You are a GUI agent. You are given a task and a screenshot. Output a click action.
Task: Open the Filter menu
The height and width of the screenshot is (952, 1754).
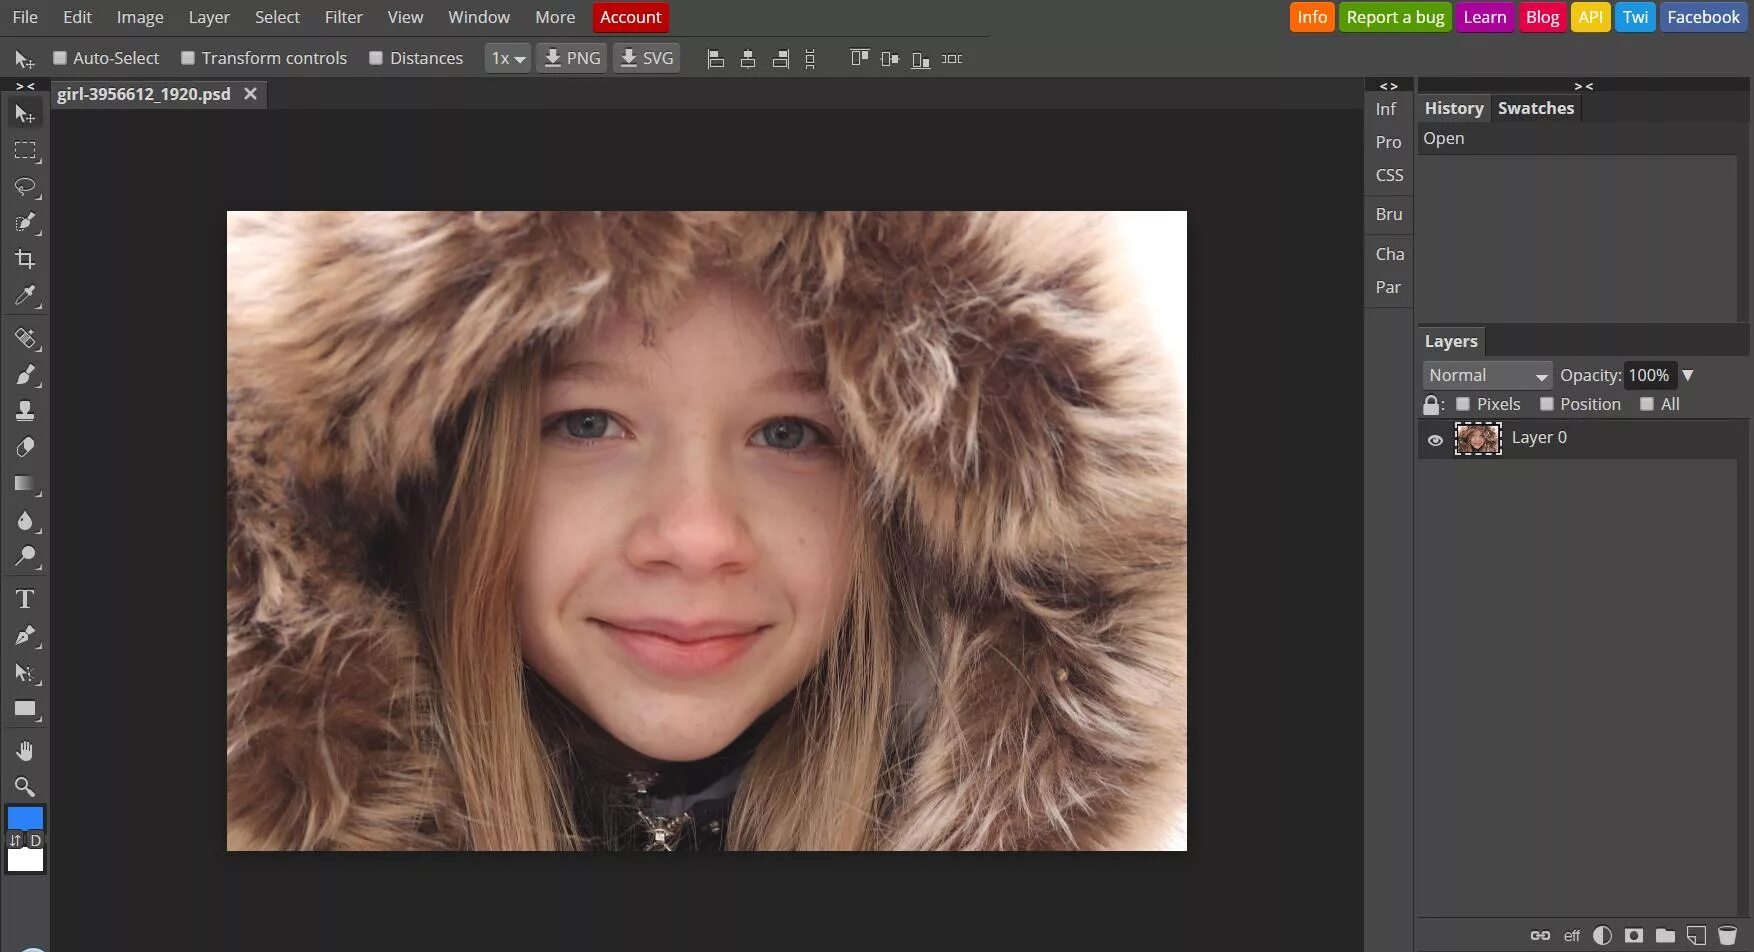click(x=343, y=17)
